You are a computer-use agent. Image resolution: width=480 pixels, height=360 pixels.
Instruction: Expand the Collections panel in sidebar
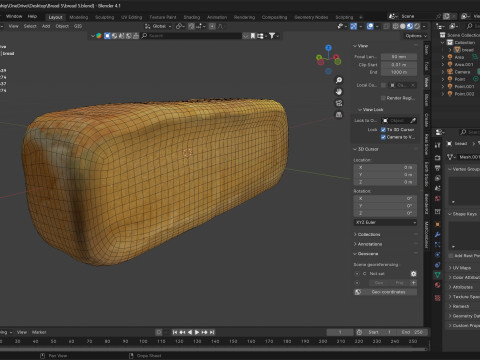(367, 235)
